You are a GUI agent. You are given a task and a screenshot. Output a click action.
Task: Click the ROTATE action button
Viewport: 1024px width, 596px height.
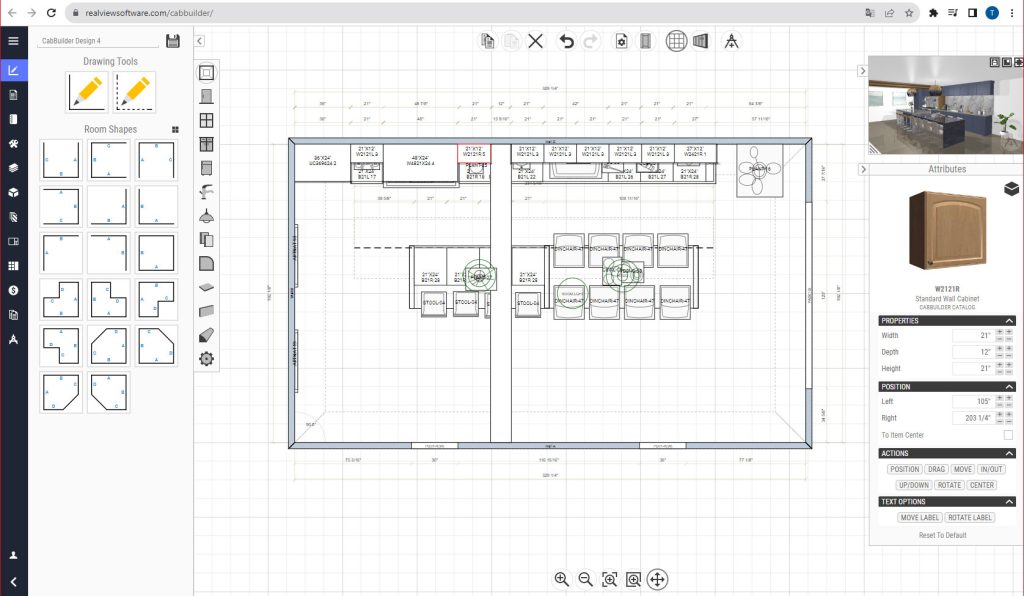pos(949,485)
